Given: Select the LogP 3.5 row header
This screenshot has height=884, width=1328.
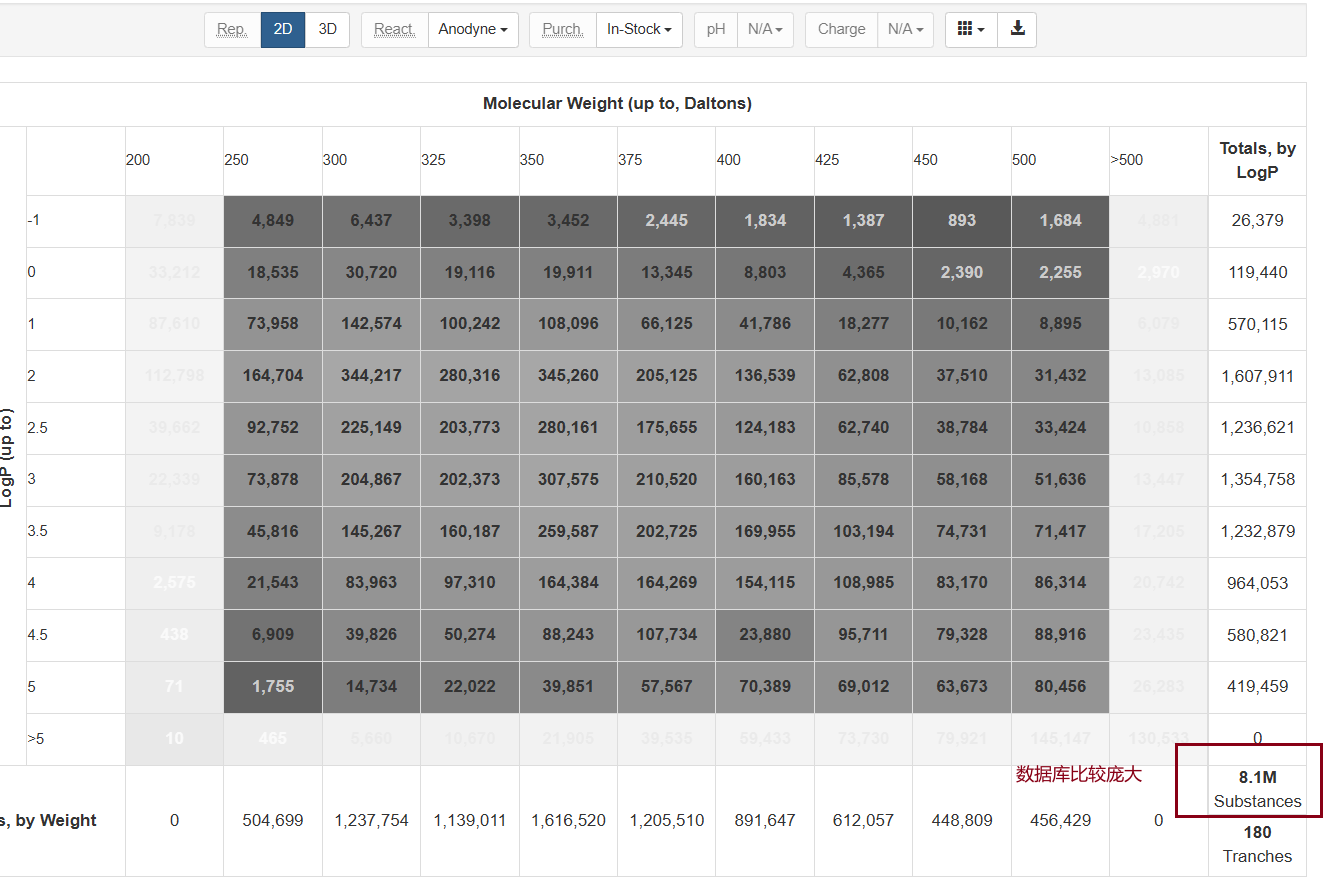Looking at the screenshot, I should [76, 531].
